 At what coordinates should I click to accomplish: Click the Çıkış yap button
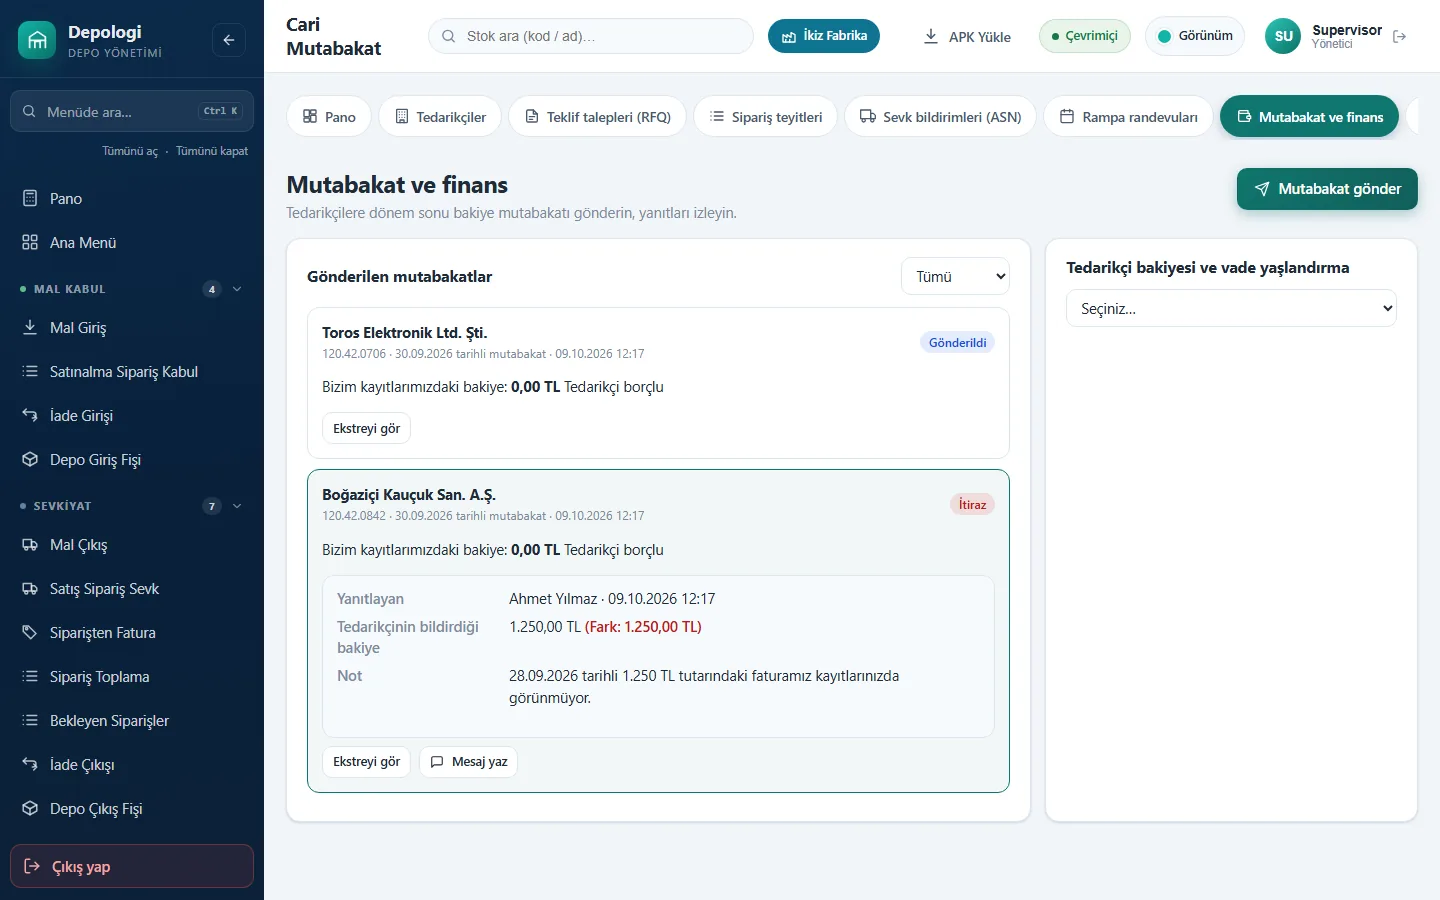[132, 866]
